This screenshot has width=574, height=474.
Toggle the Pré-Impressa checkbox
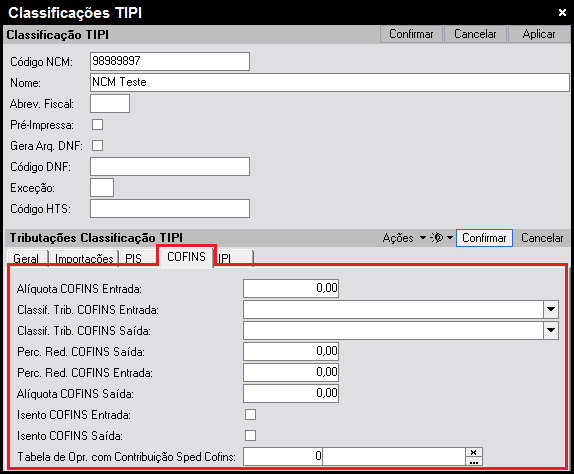click(97, 125)
